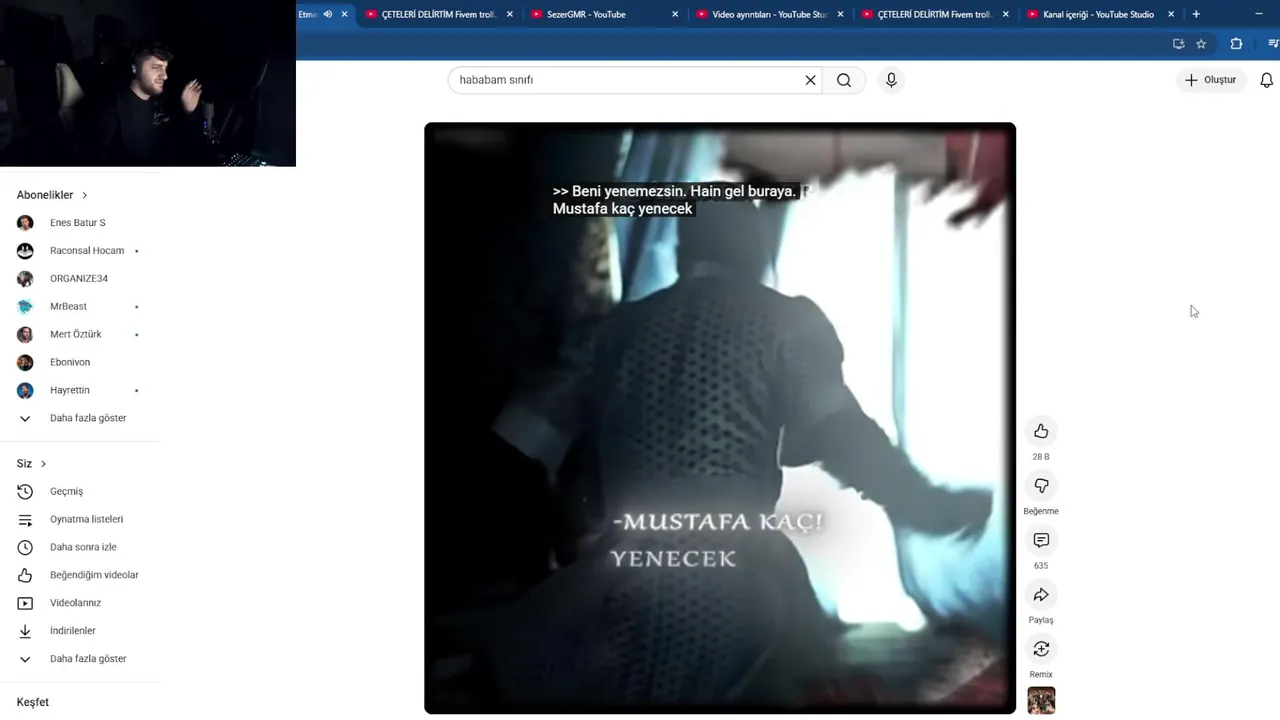Open Enes Batur S subscription
Viewport: 1280px width, 720px height.
tap(79, 223)
